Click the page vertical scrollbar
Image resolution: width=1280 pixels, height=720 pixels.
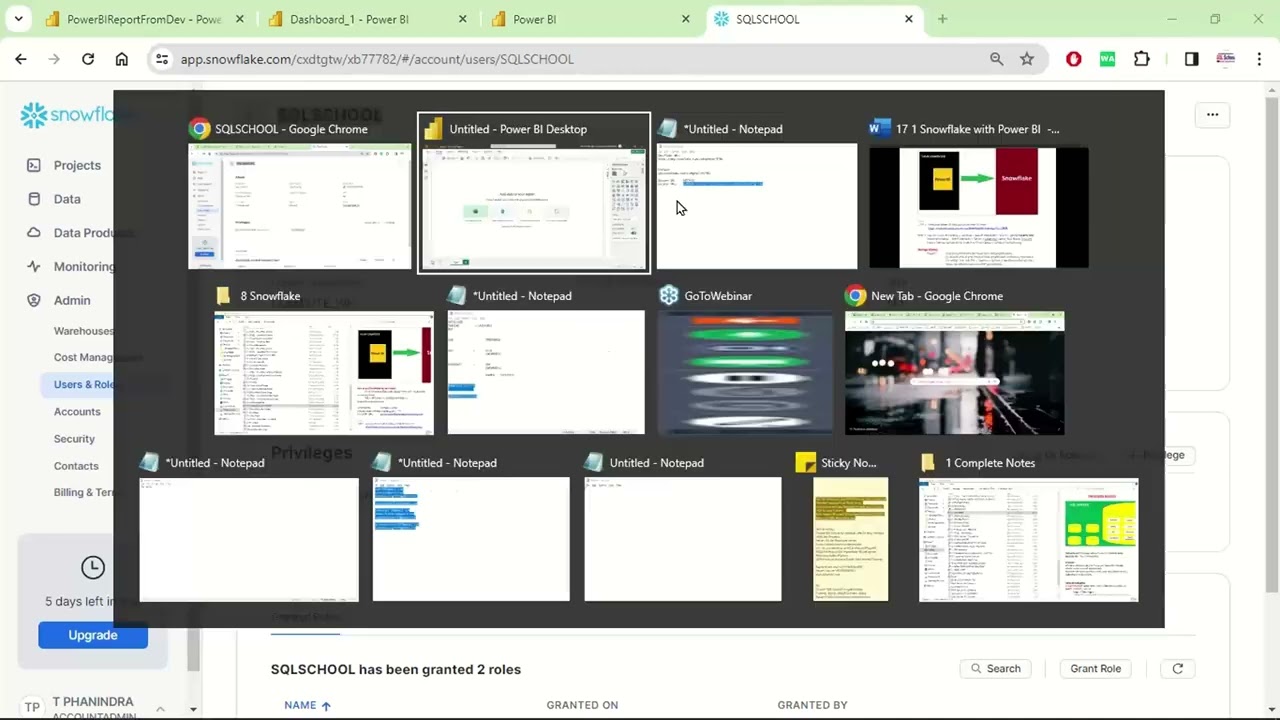tap(1272, 400)
